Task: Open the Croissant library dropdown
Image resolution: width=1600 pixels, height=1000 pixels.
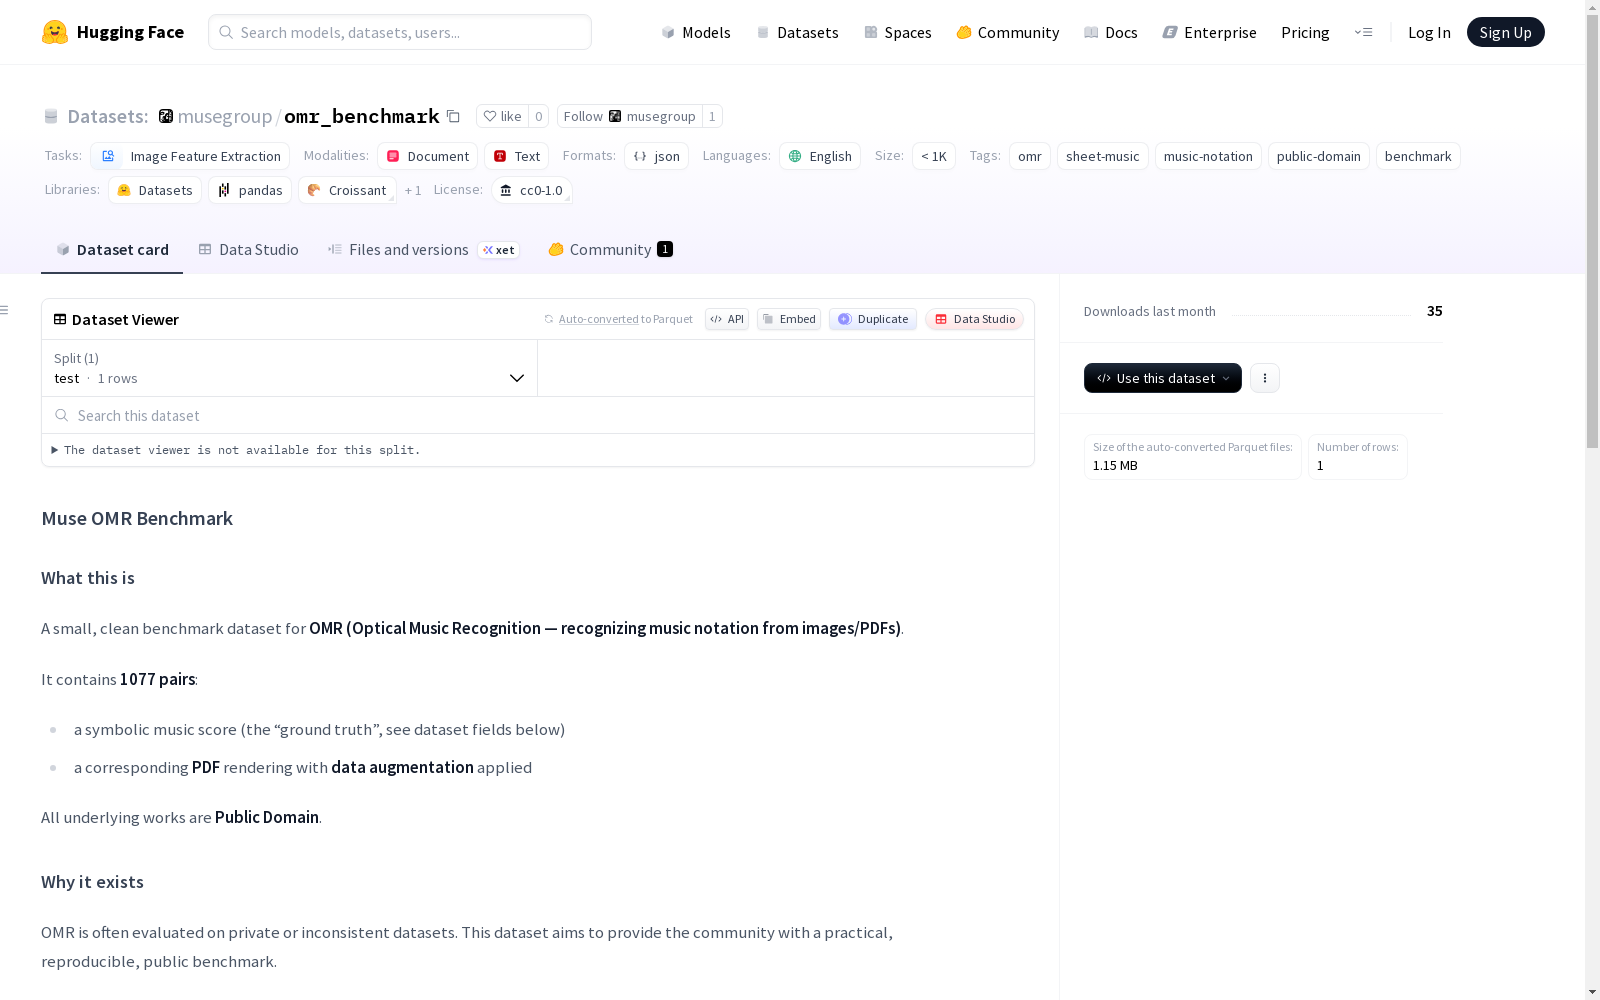Action: tap(347, 190)
